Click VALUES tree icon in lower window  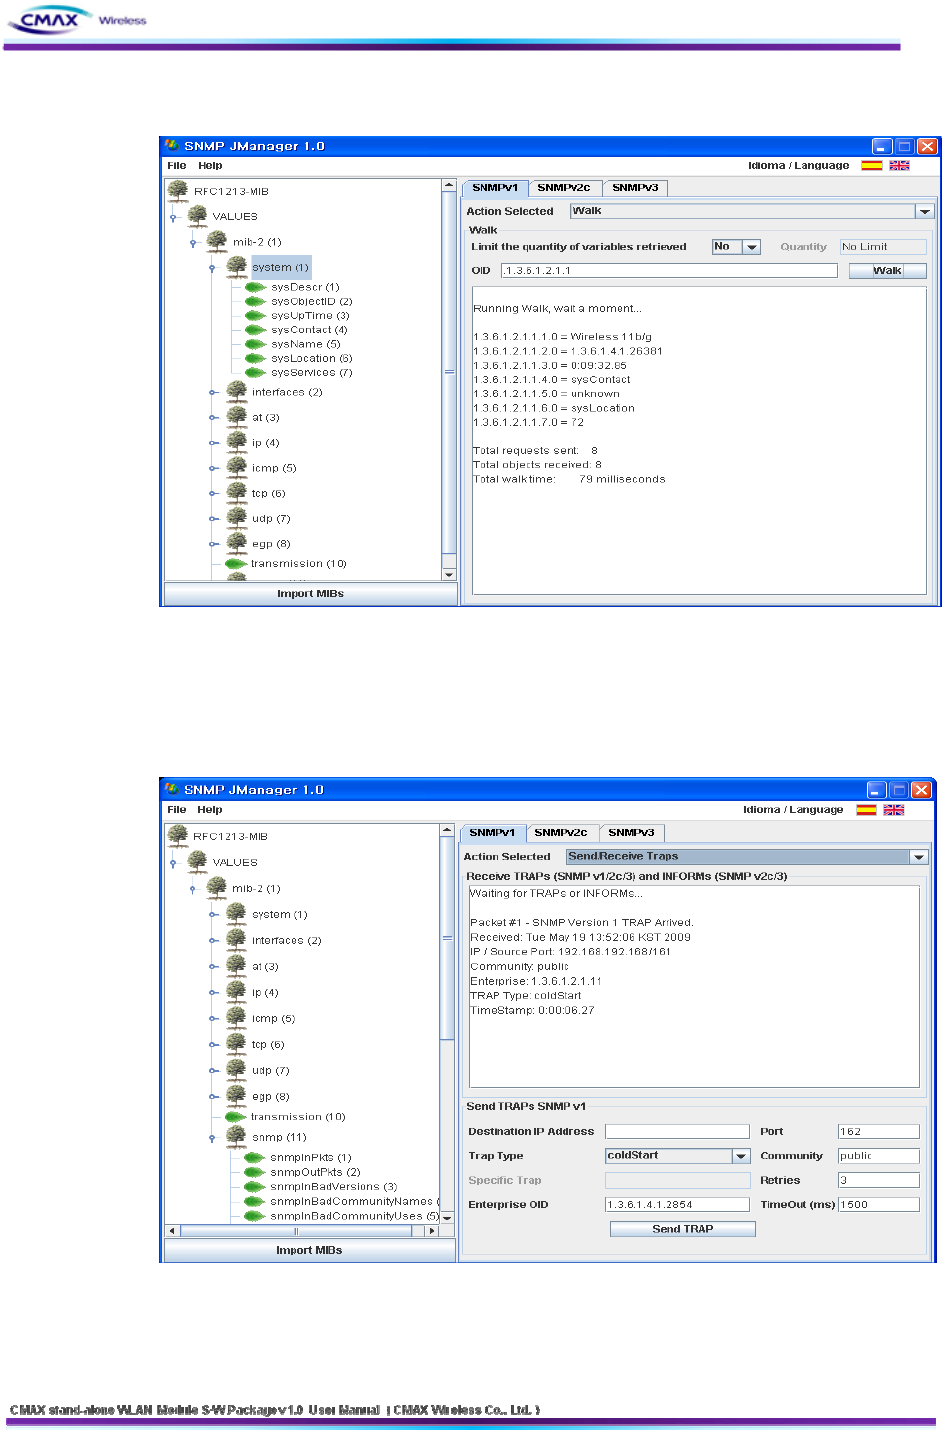197,861
